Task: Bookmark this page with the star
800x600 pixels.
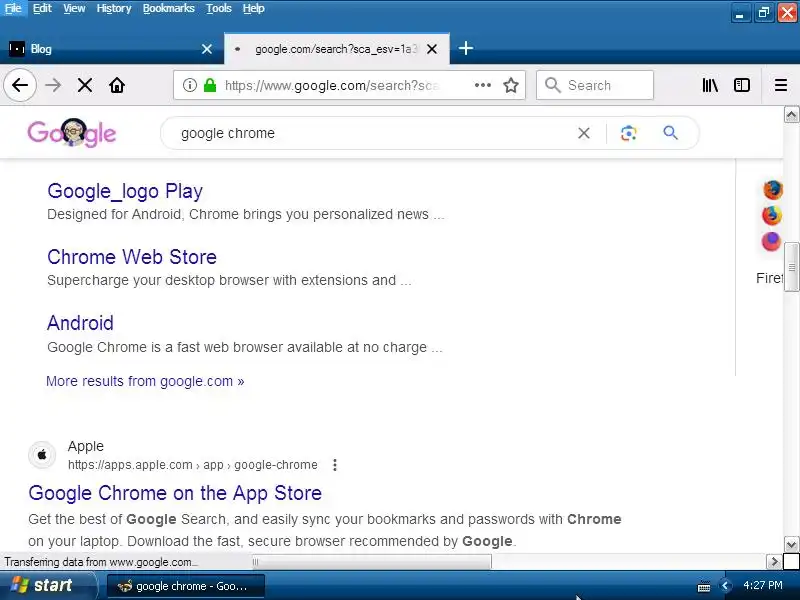Action: pos(511,85)
